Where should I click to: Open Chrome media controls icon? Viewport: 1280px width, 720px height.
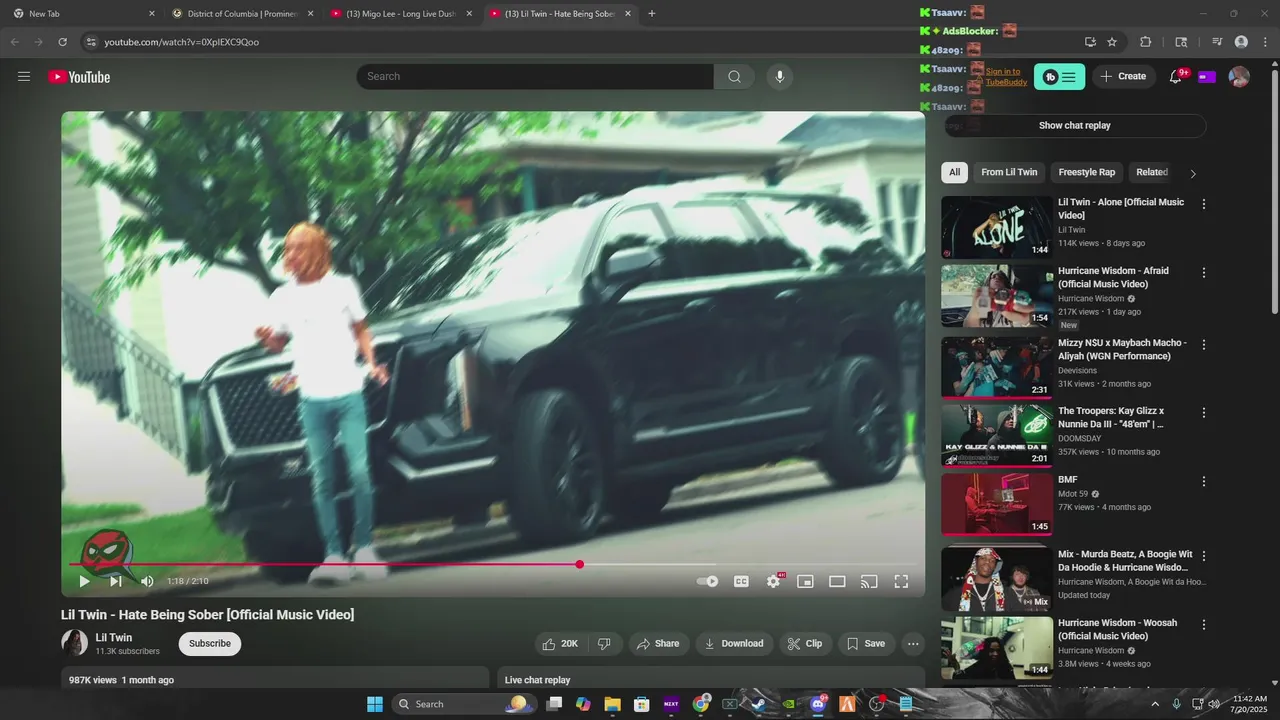[x=1217, y=42]
